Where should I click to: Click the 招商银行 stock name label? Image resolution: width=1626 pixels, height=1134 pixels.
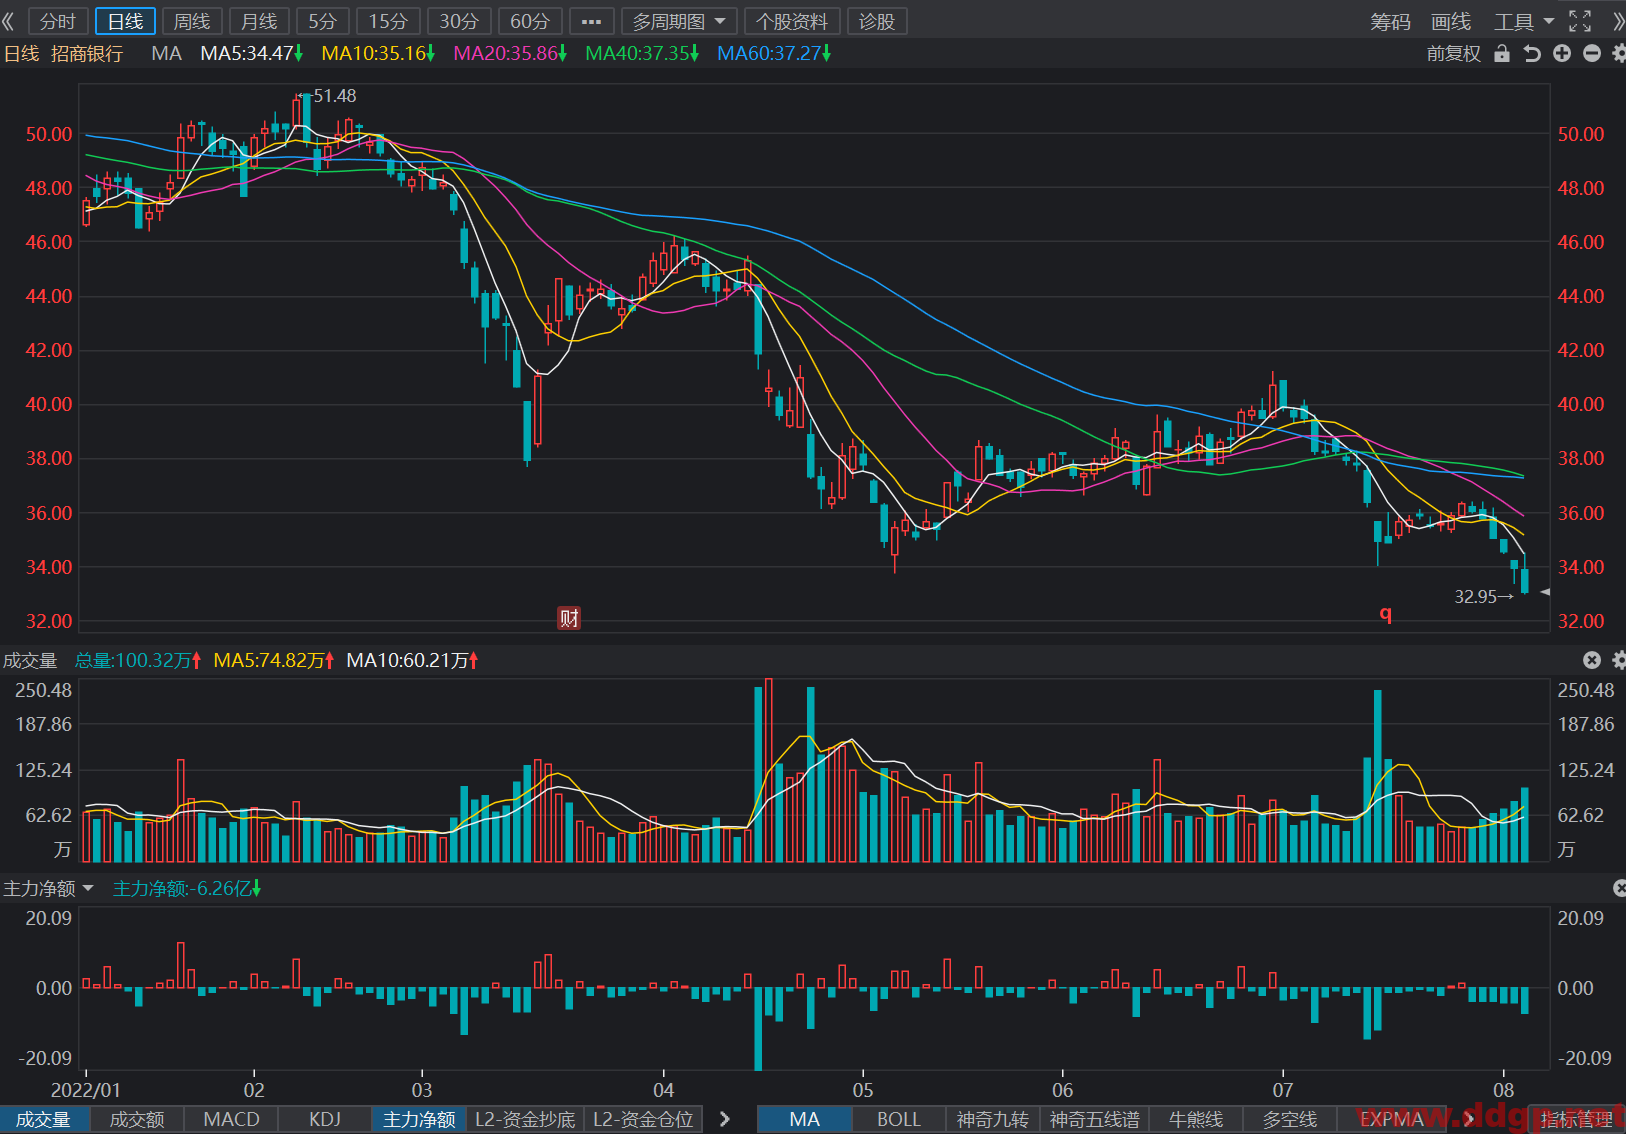click(87, 53)
